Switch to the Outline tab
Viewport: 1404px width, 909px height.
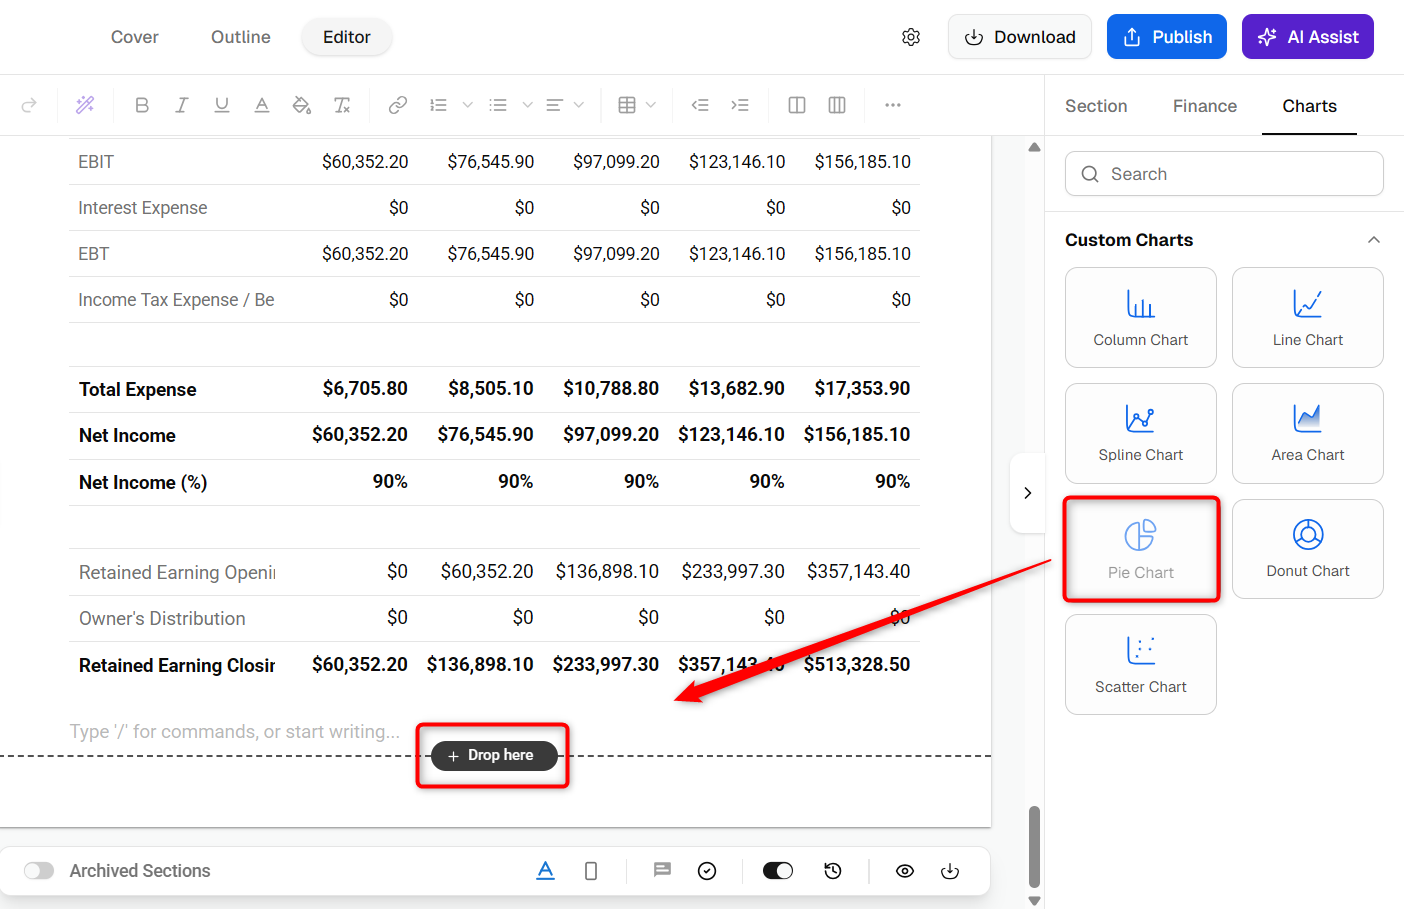point(241,37)
